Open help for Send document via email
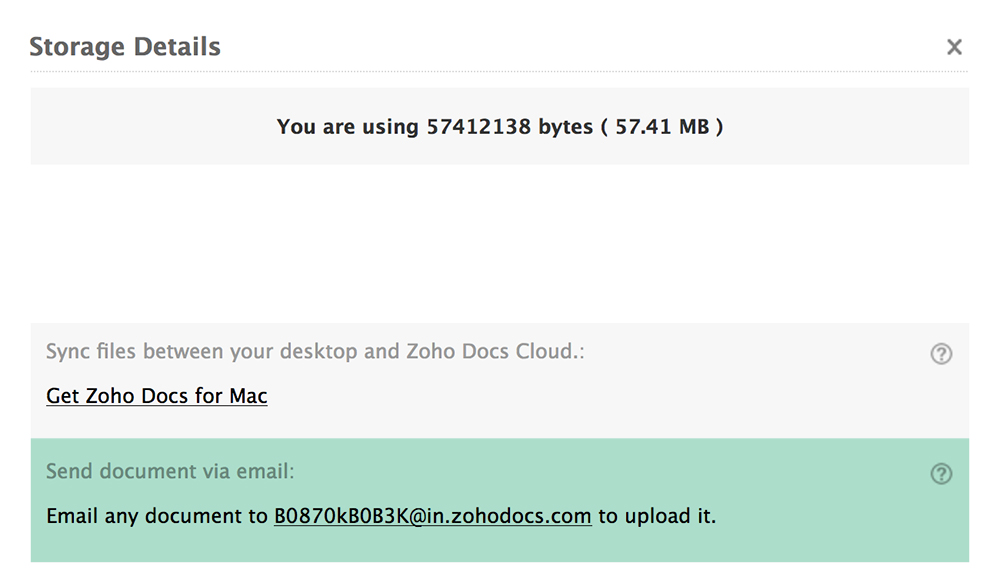Viewport: 1000px width, 586px height. point(941,474)
